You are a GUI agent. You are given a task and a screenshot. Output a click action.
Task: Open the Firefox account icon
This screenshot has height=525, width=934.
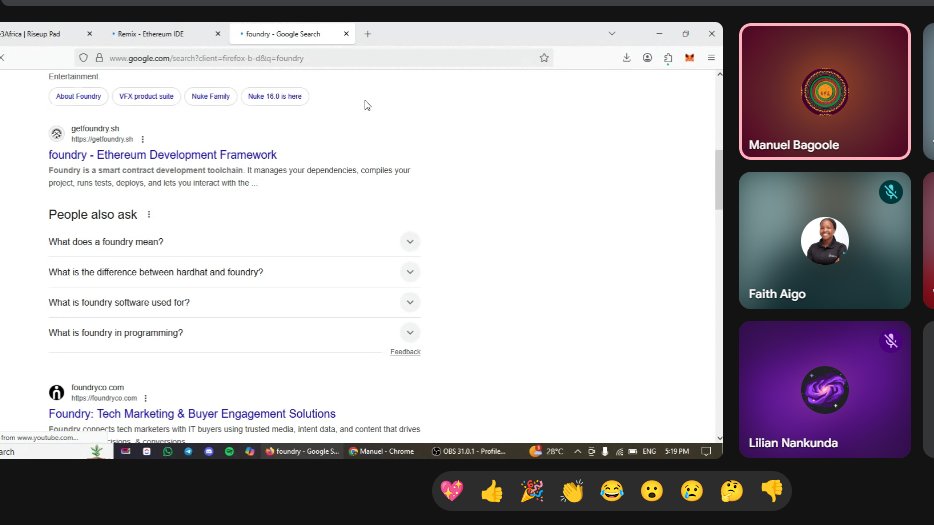(x=647, y=58)
